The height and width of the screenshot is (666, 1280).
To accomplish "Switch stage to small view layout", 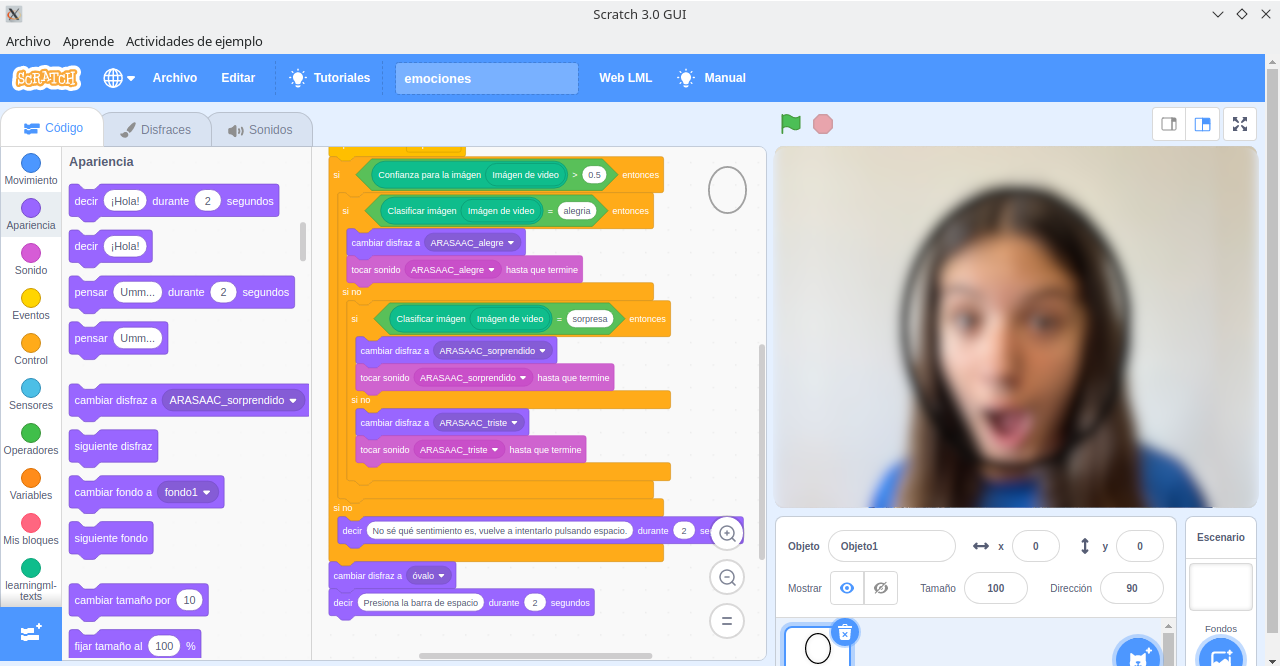I will coord(1169,123).
